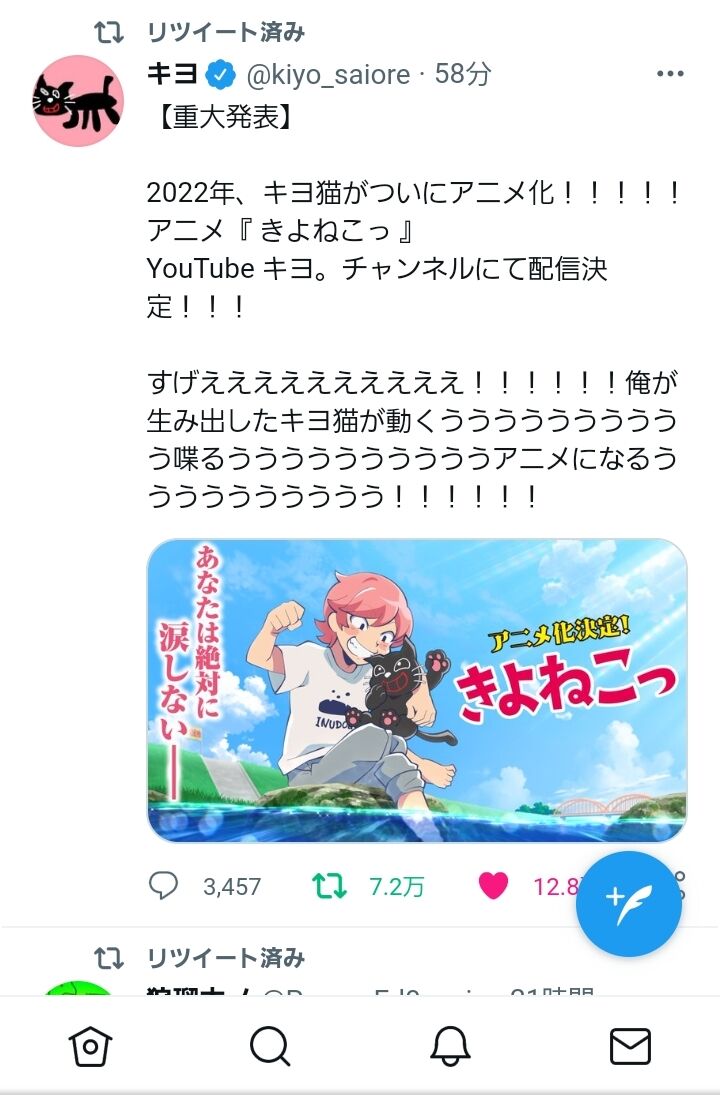Screen dimensions: 720x1095
Task: Tap the @kiyo_saiore handle
Action: coord(328,74)
